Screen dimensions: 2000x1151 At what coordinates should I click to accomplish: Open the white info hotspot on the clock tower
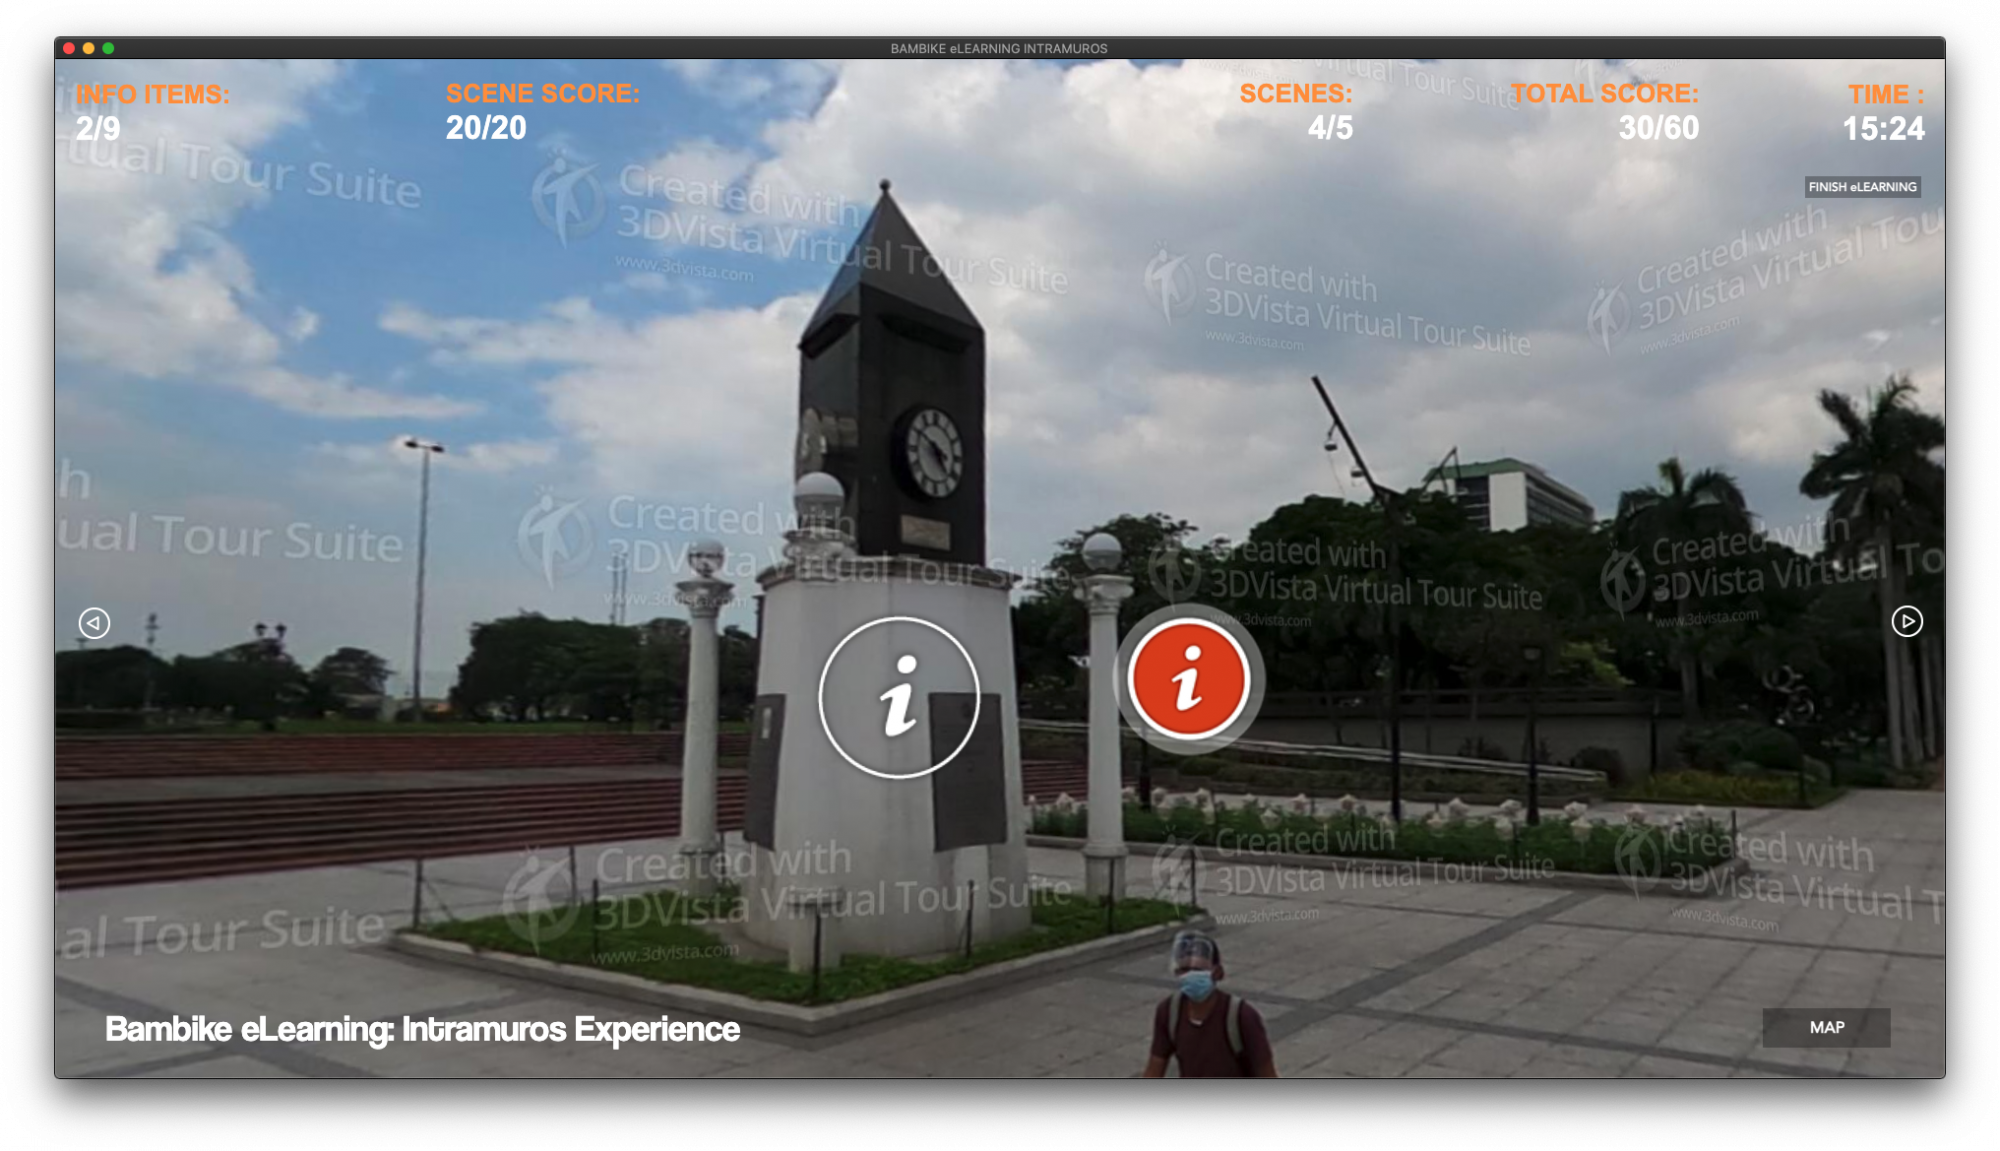[x=898, y=697]
